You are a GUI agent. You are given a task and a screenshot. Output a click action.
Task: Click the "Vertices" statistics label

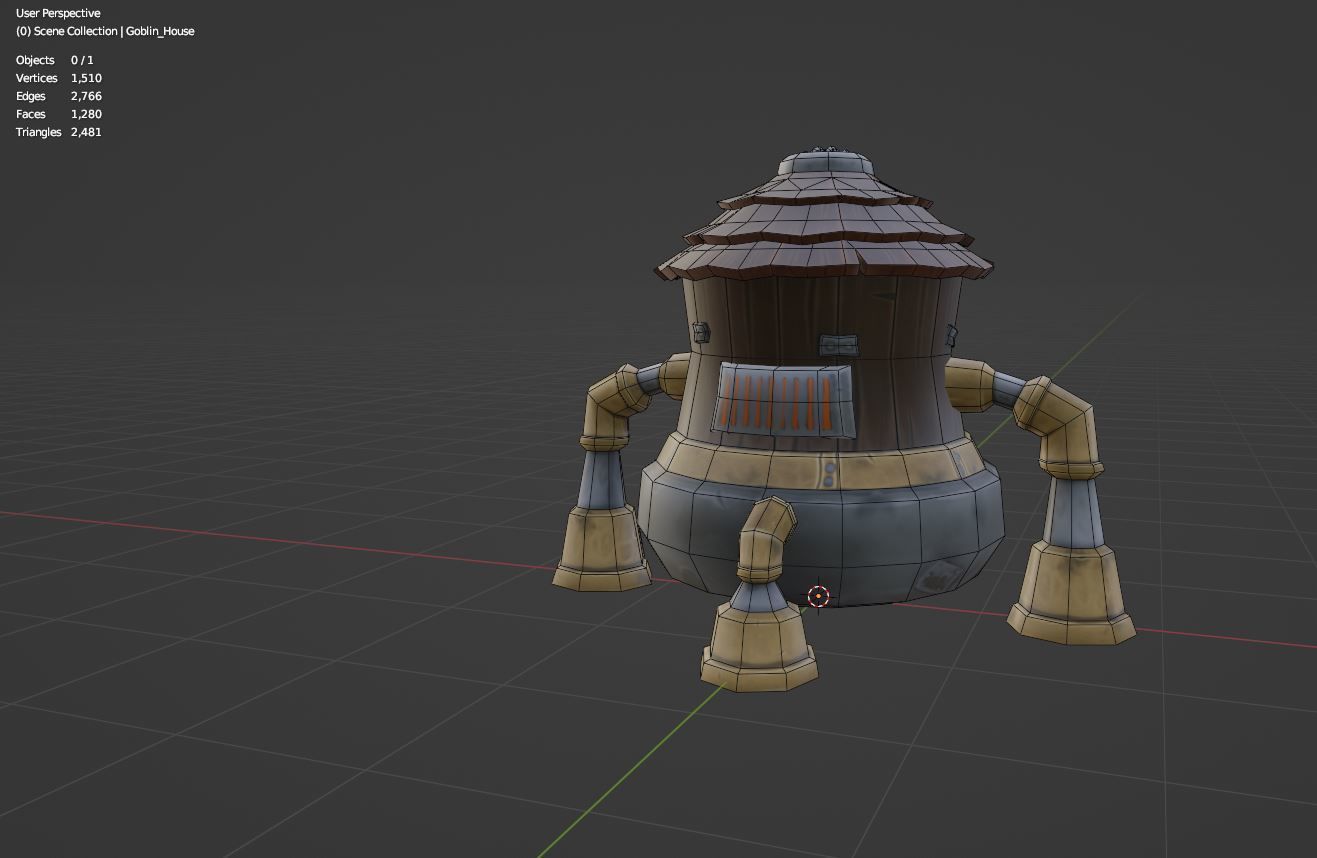point(37,78)
